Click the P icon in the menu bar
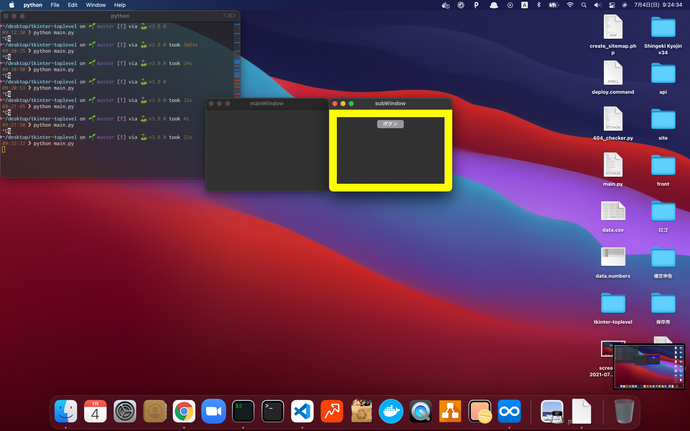This screenshot has height=431, width=690. (476, 5)
